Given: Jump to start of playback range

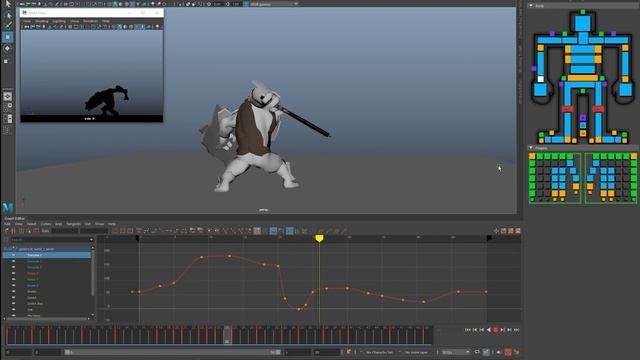Looking at the screenshot, I should (468, 330).
